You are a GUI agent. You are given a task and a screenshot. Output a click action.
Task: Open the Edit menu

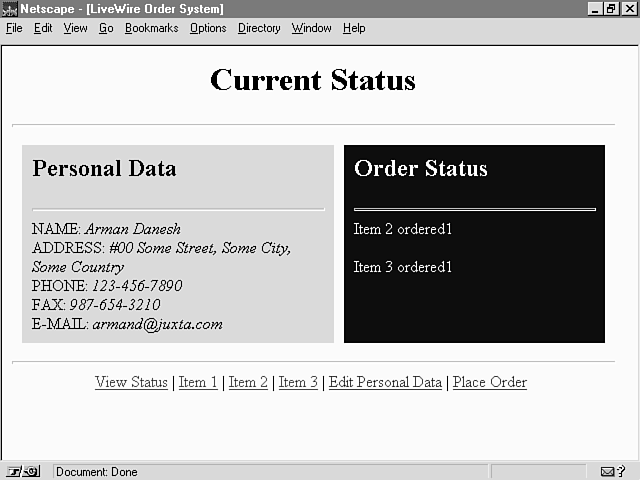(x=43, y=28)
